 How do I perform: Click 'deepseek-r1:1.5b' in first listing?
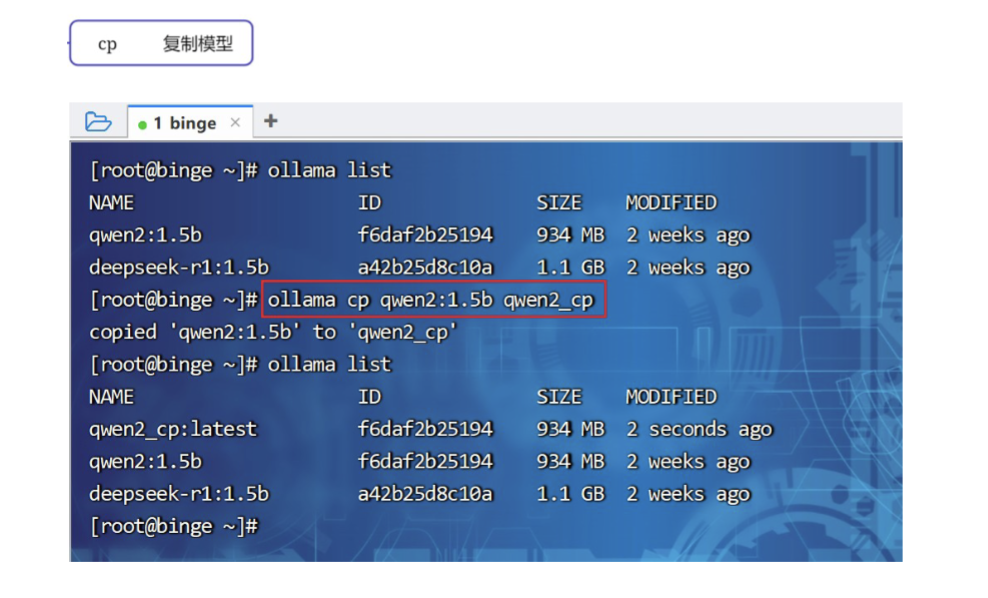[179, 267]
